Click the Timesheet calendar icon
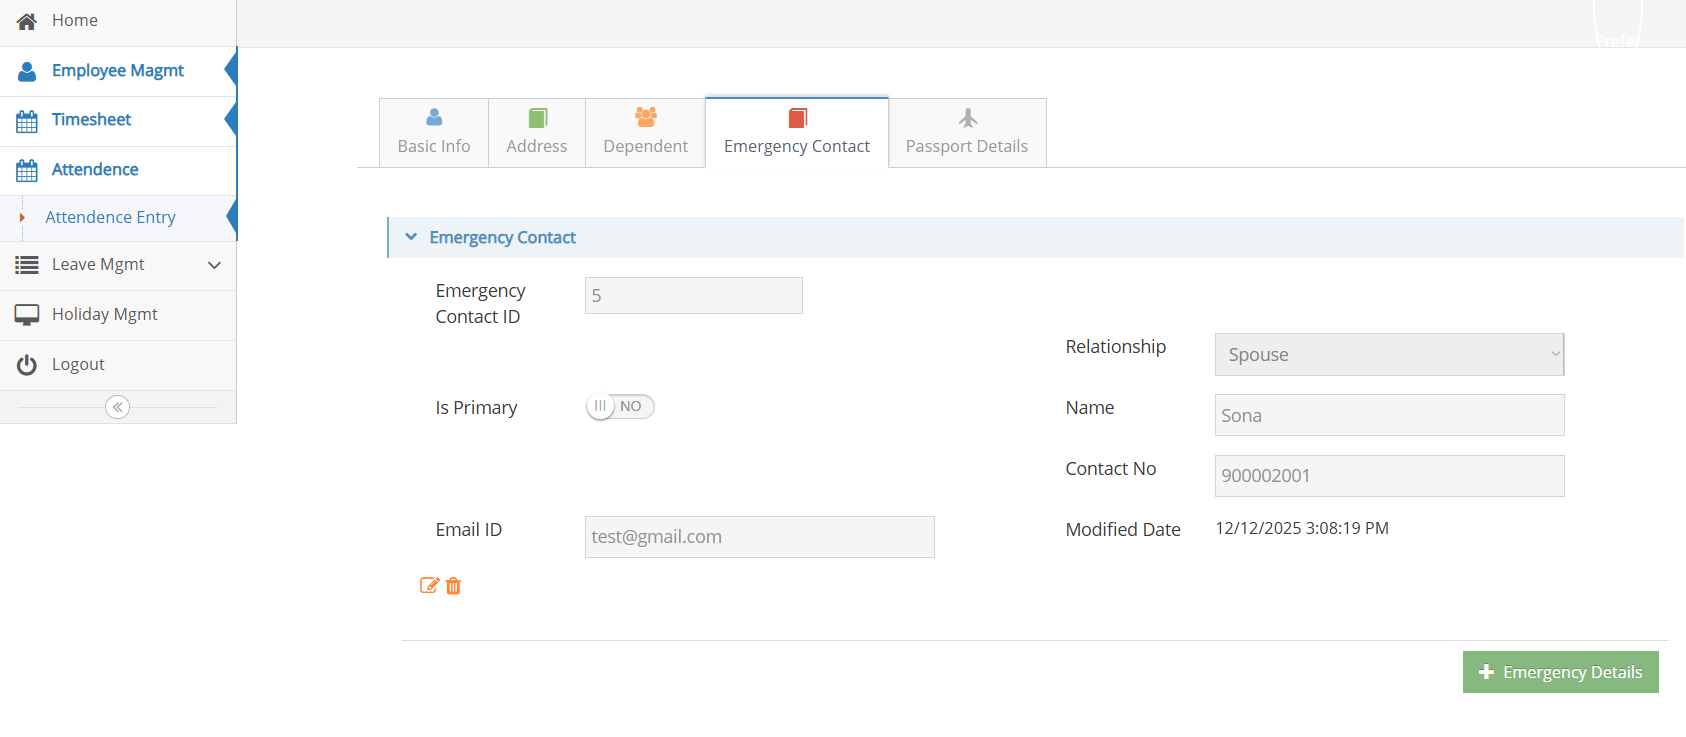Screen dimensions: 1686x737 pyautogui.click(x=27, y=121)
